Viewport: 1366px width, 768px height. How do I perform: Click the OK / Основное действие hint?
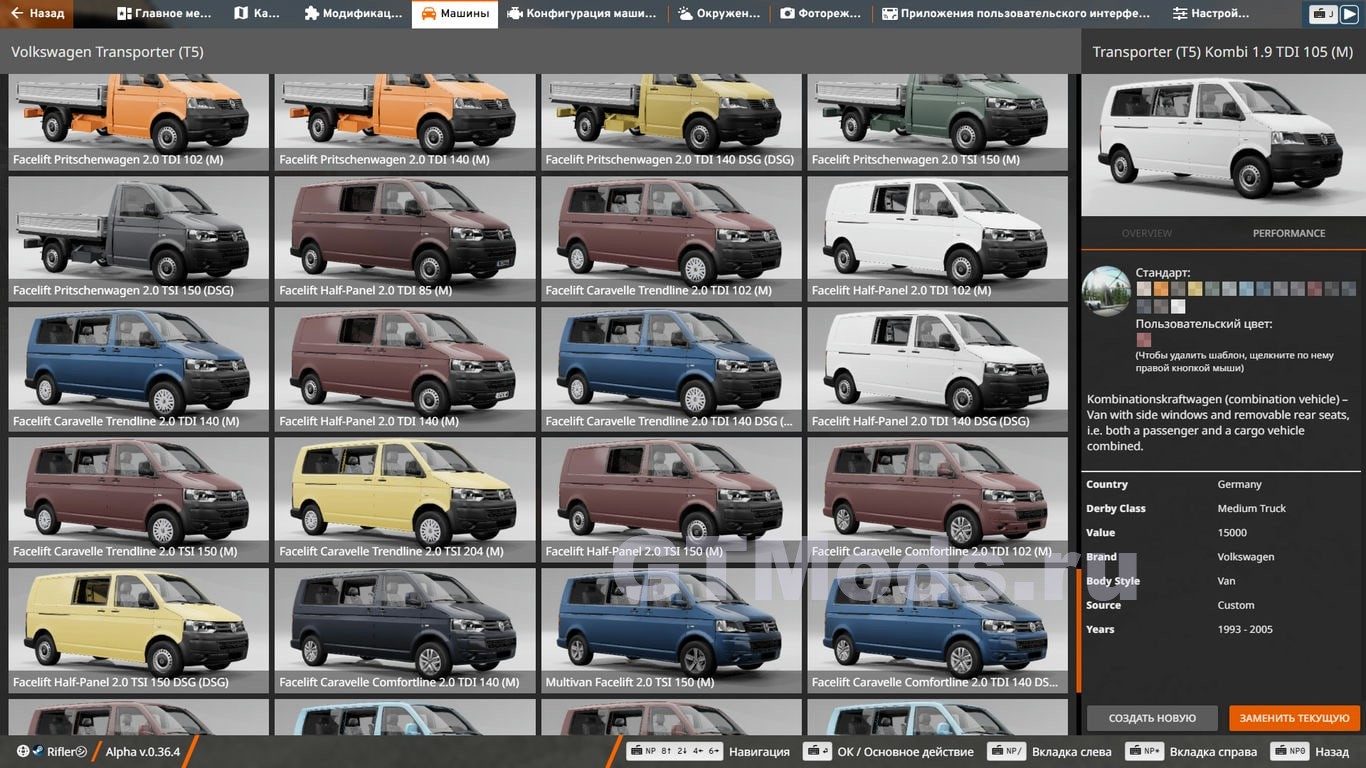[889, 752]
